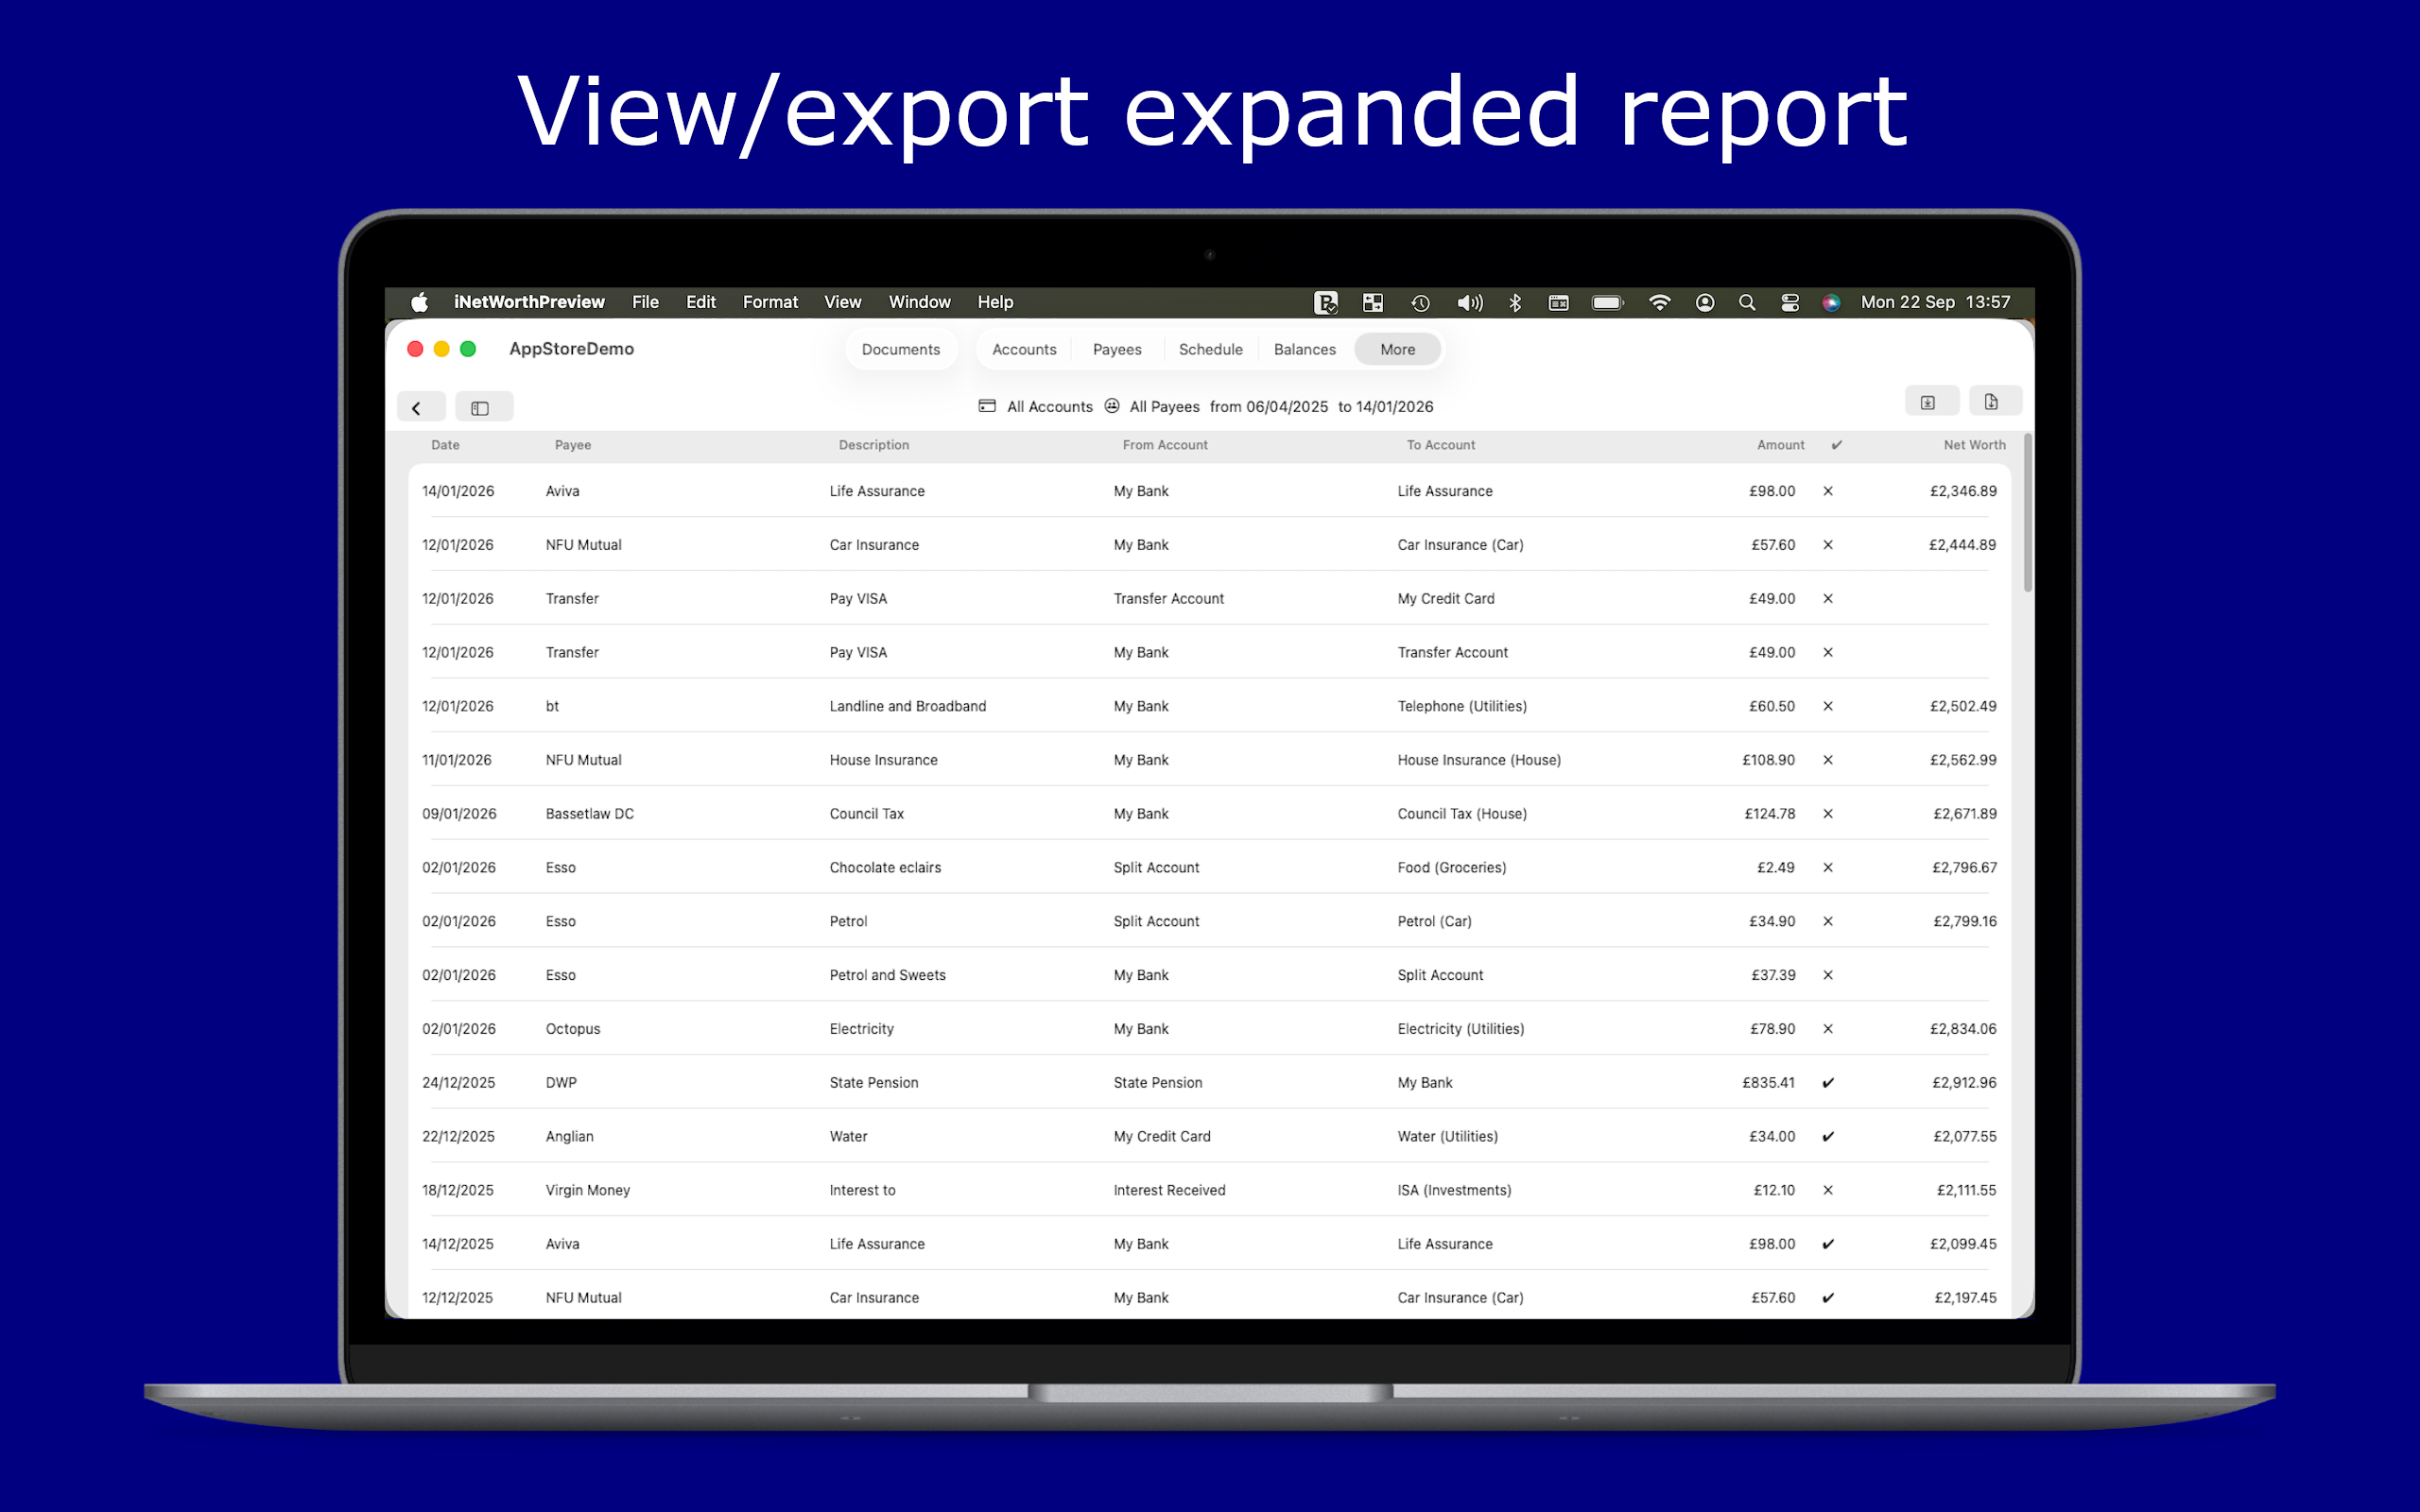Toggle cleared mark on bt Landline row

(x=1828, y=706)
